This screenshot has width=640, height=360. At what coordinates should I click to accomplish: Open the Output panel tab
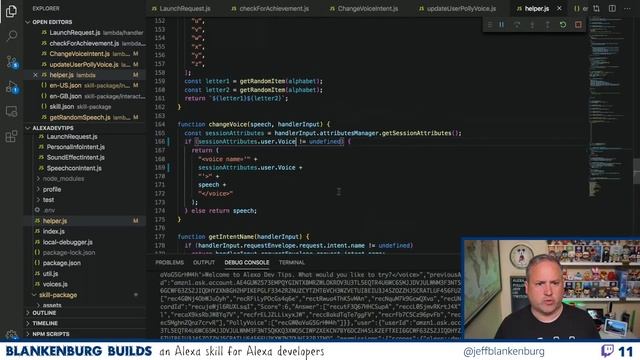(x=204, y=262)
